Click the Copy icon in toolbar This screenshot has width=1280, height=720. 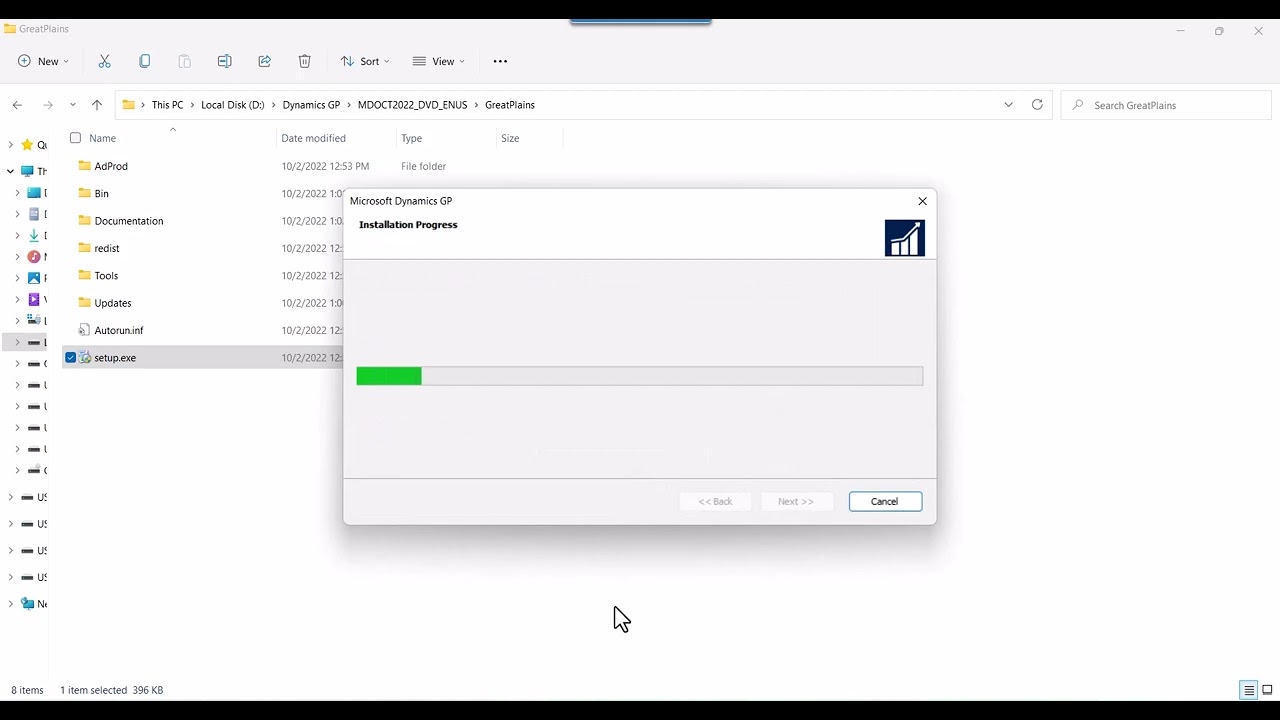click(x=144, y=61)
